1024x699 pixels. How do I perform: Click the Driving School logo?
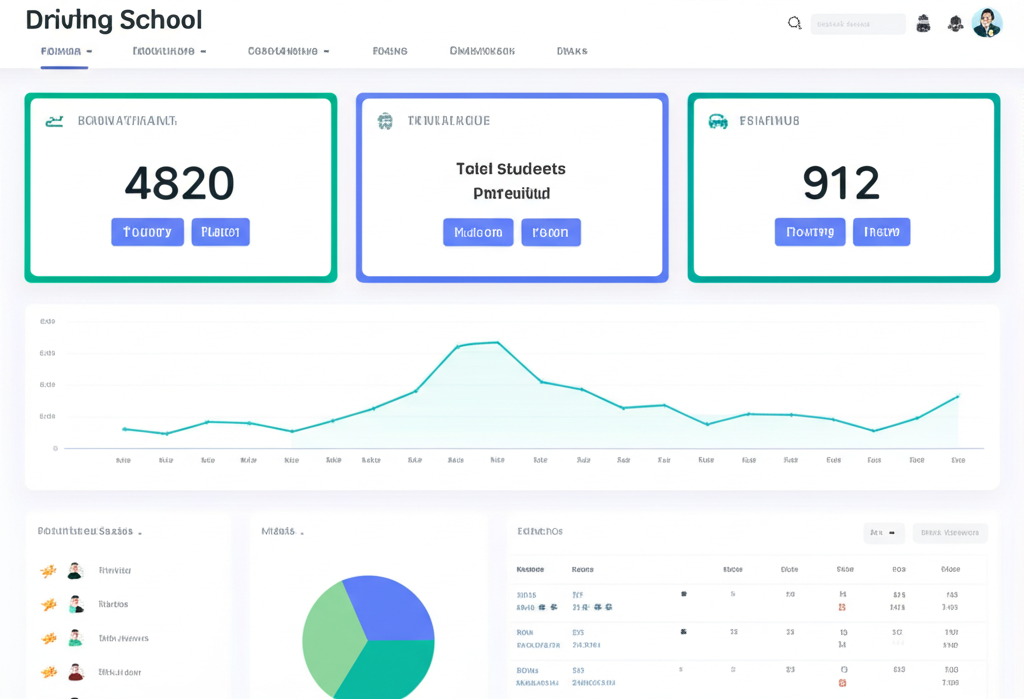coord(113,19)
